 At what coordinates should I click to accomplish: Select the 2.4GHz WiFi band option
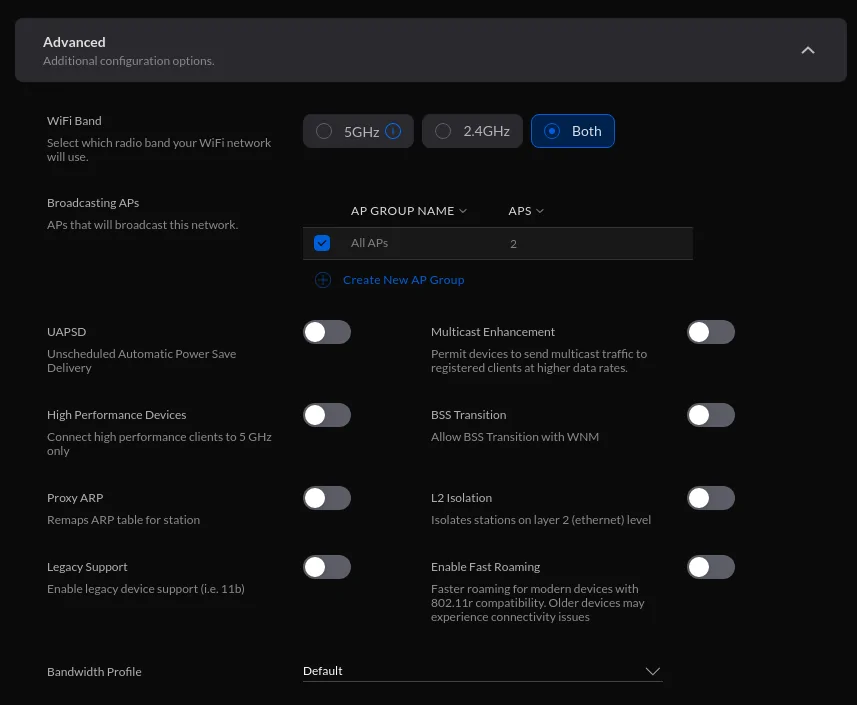coord(472,131)
